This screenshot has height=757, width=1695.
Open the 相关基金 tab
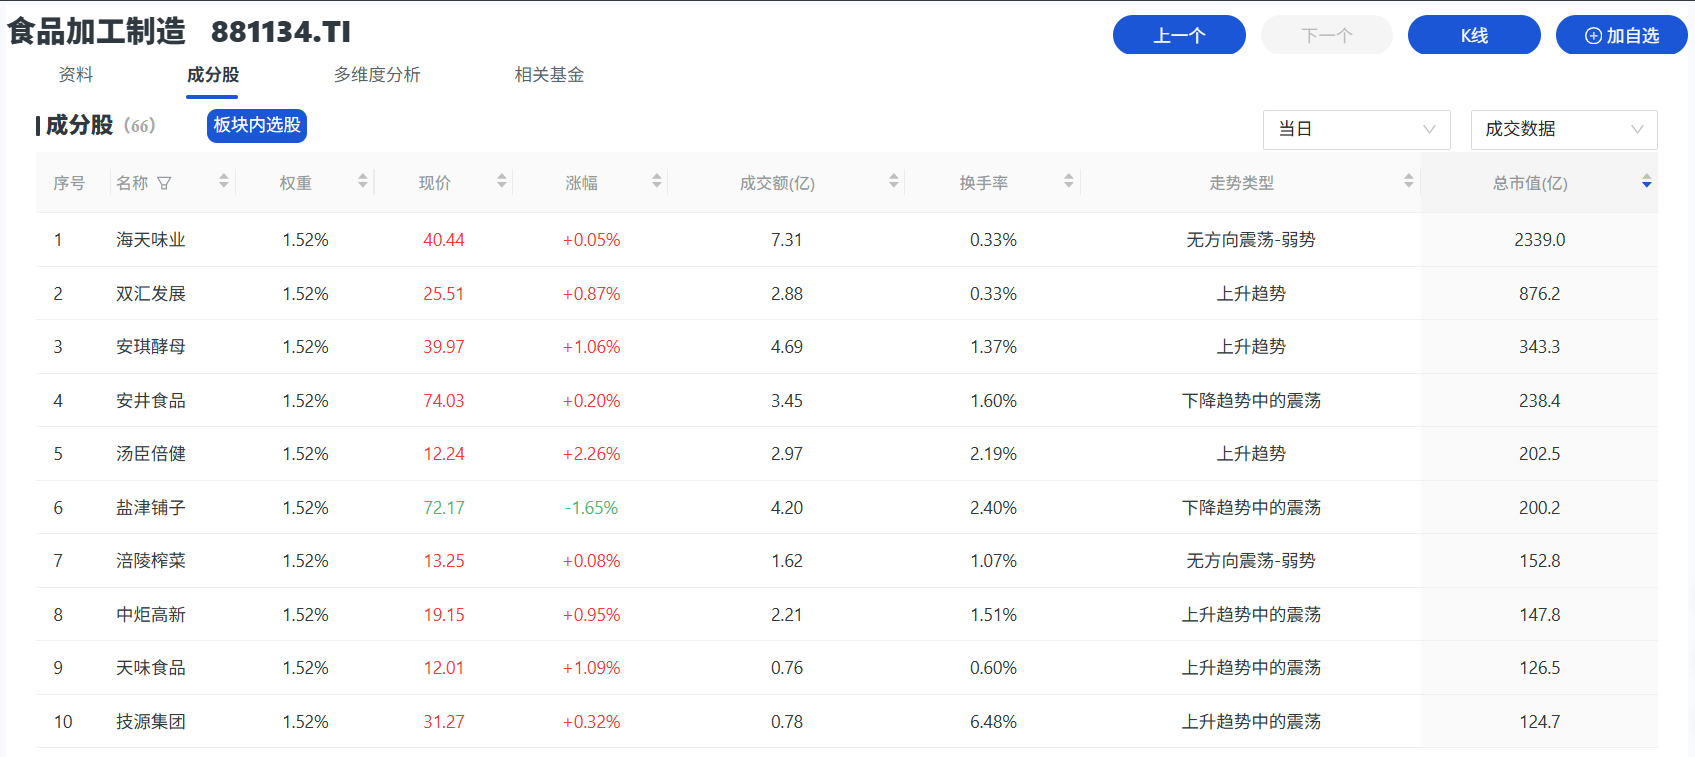coord(549,75)
